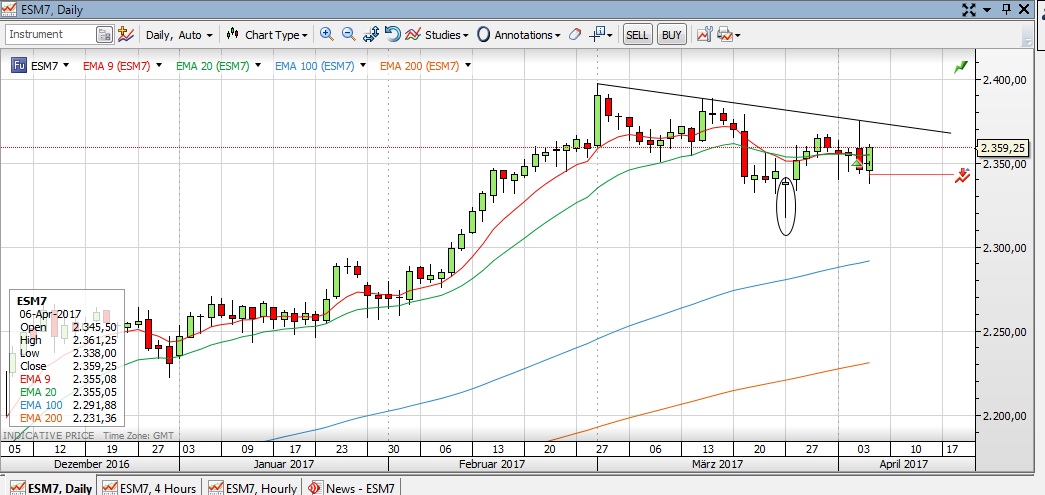Open the EMA 200 (ESM7) dropdown
Viewport: 1045px width, 495px height.
click(x=469, y=65)
